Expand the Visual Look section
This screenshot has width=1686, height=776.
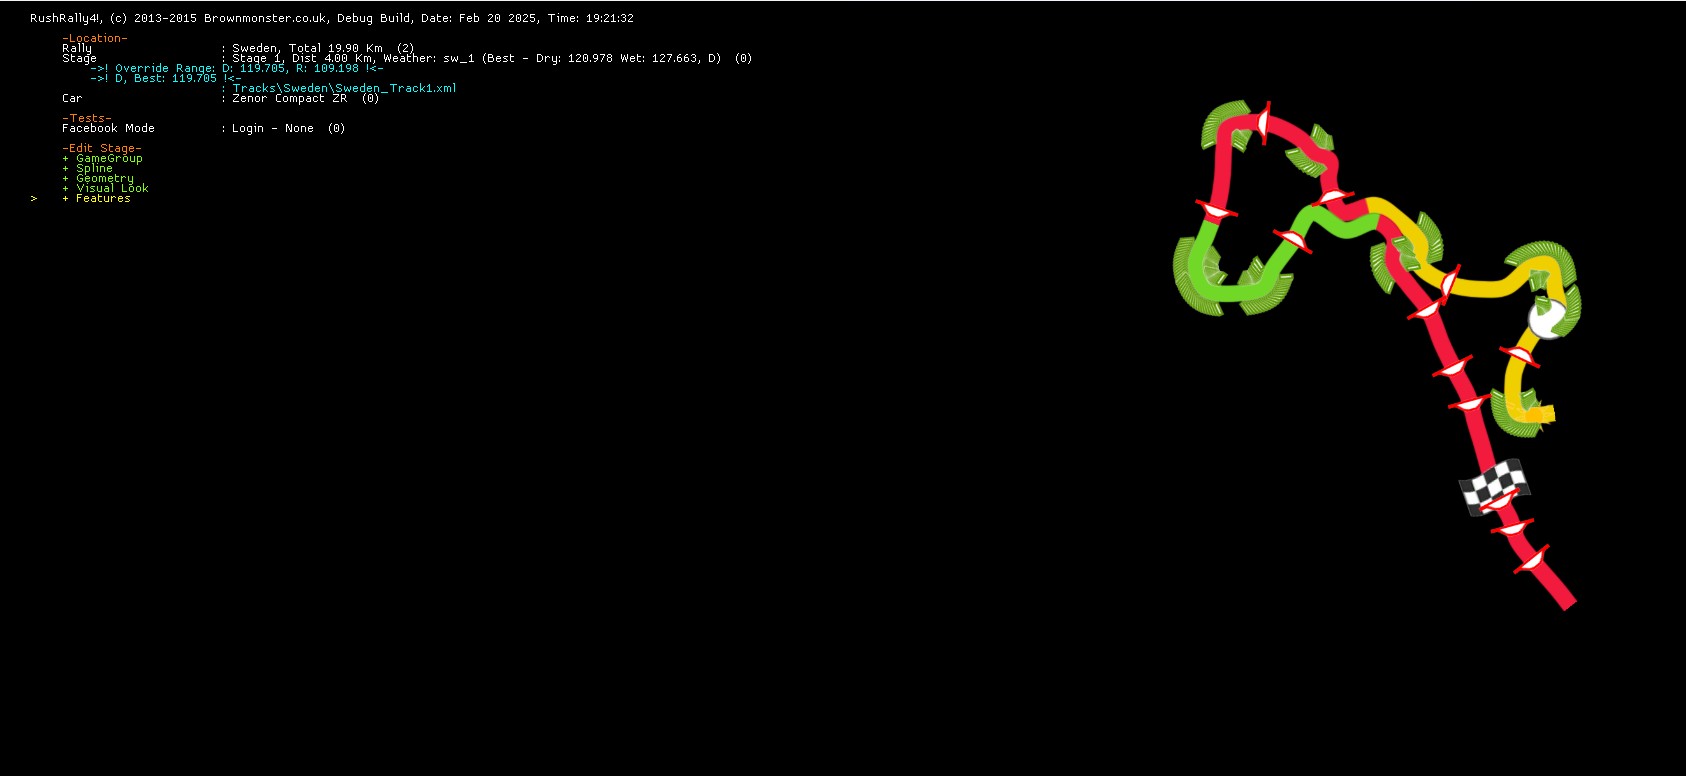point(112,188)
